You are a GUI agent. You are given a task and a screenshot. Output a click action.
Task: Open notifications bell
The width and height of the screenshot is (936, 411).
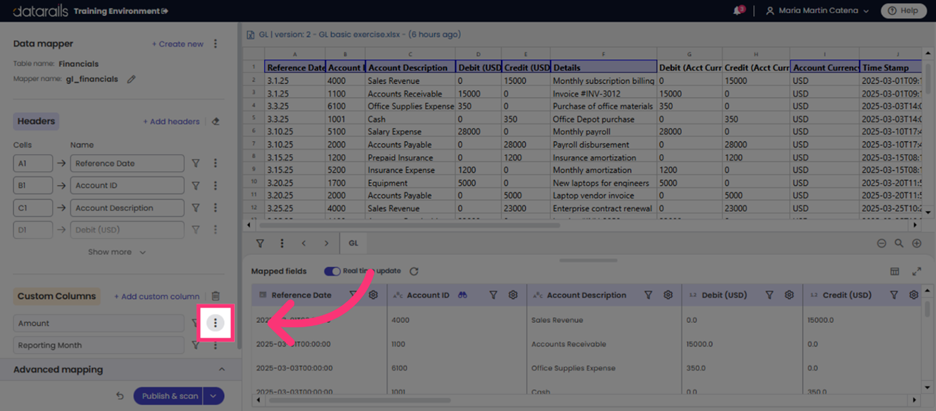738,11
